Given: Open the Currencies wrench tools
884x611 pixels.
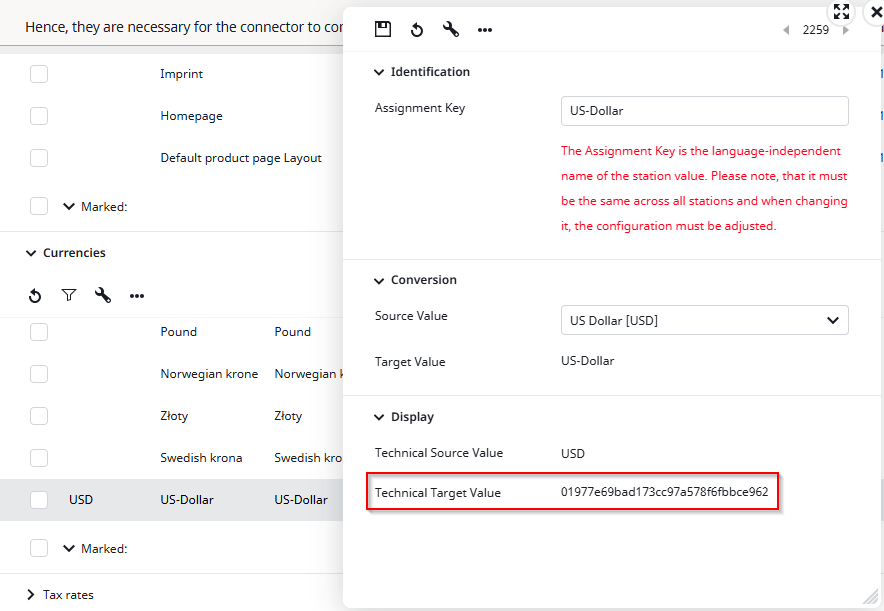Looking at the screenshot, I should (x=103, y=296).
